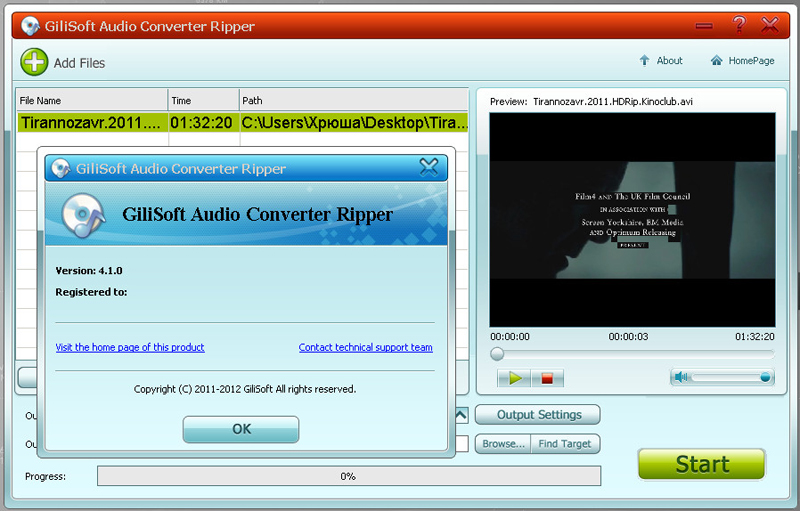
Task: Click the HomePage text link
Action: tap(751, 61)
